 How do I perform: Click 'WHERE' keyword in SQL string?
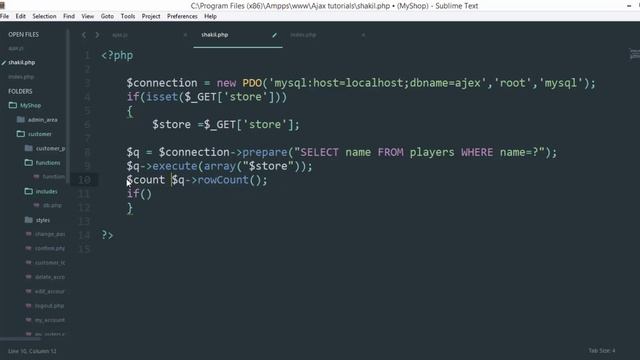[x=477, y=152]
